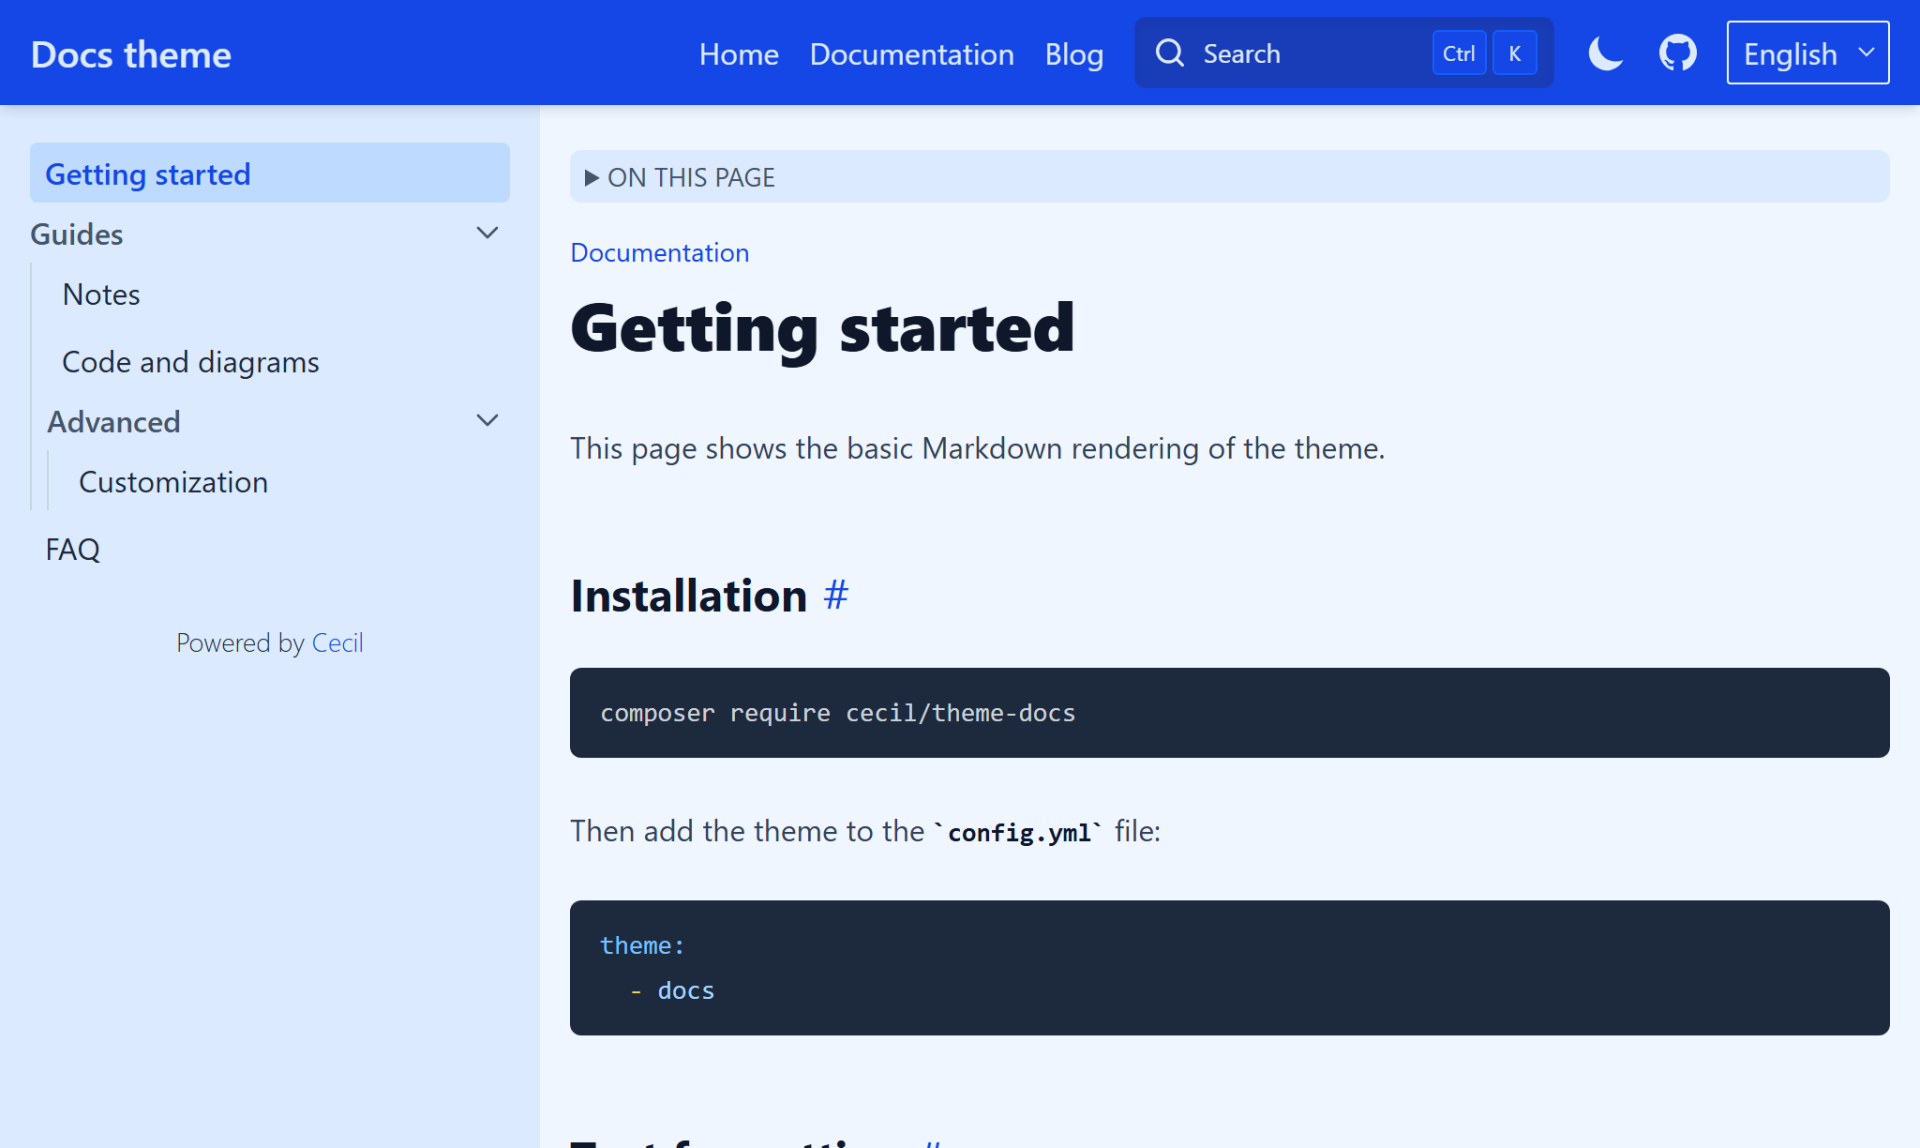Click the theme docs YAML code block
The image size is (1920, 1148).
point(1229,968)
